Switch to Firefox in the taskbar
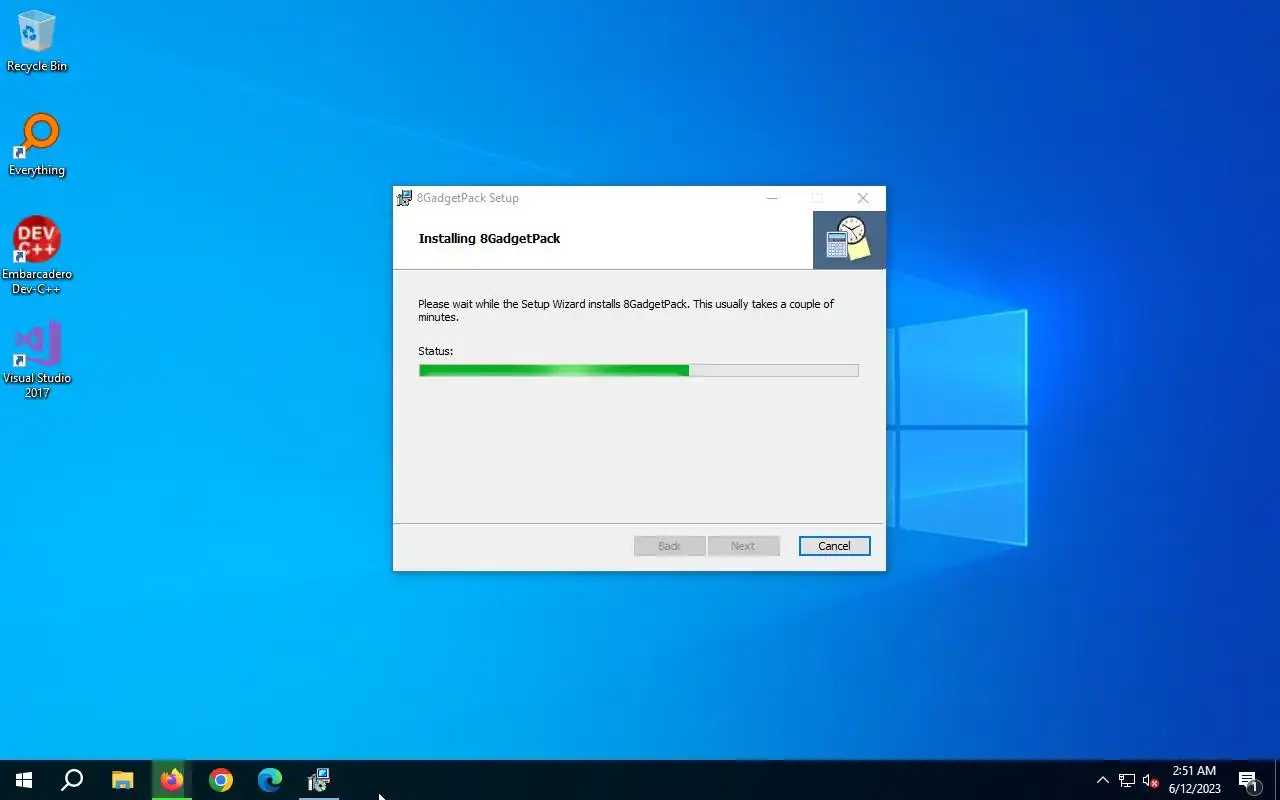Screen dimensions: 1280x800 tap(172, 780)
